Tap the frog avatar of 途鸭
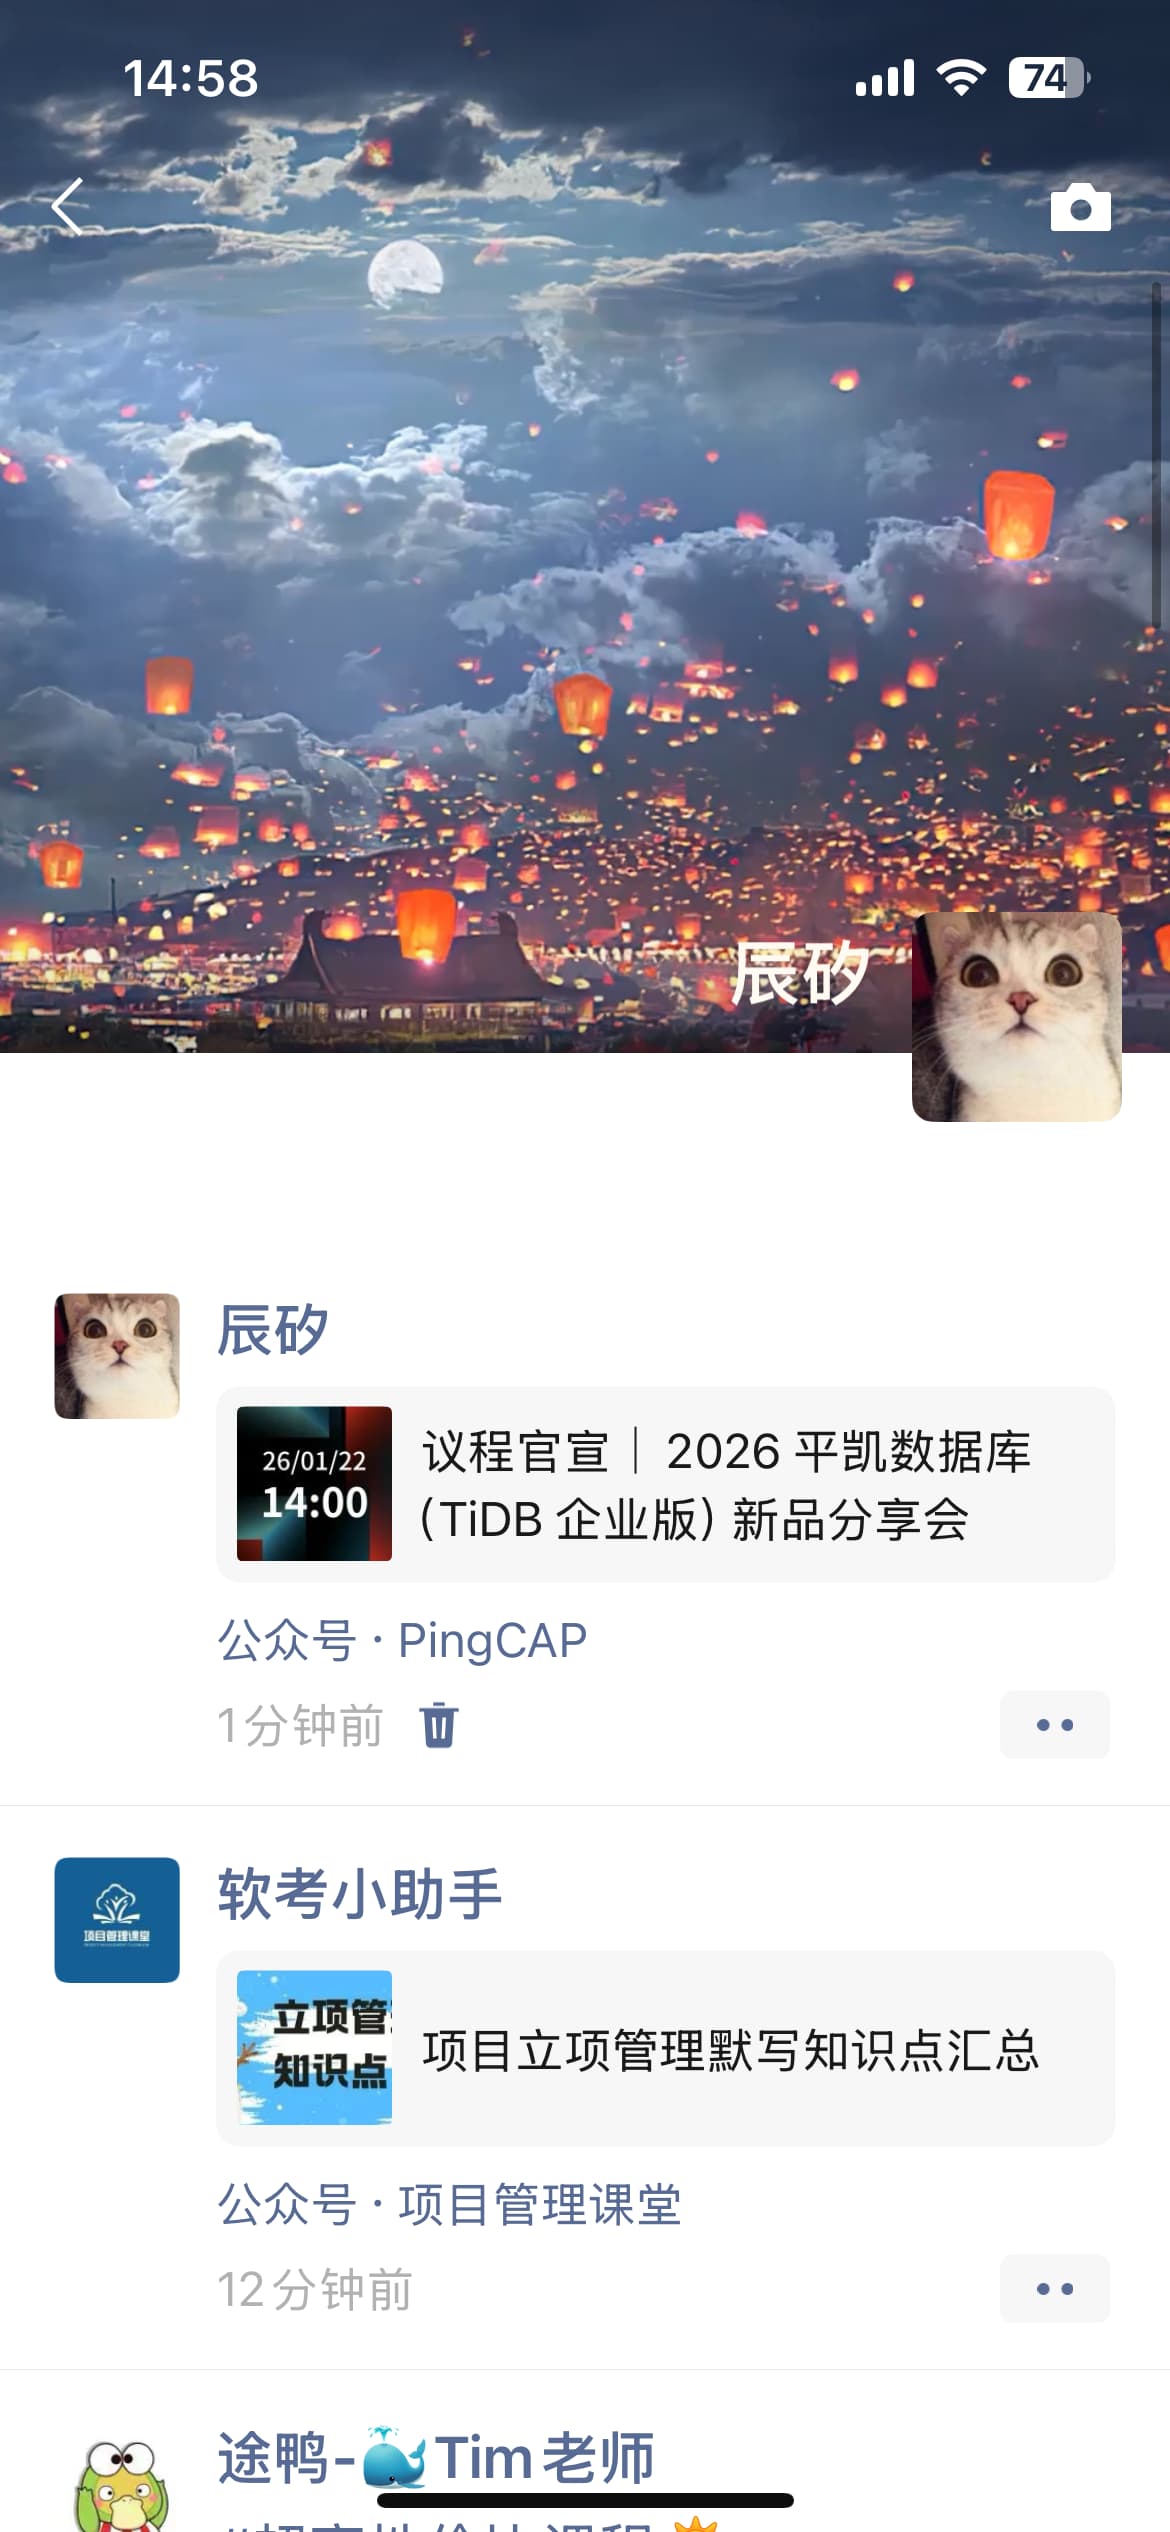 [x=117, y=2485]
